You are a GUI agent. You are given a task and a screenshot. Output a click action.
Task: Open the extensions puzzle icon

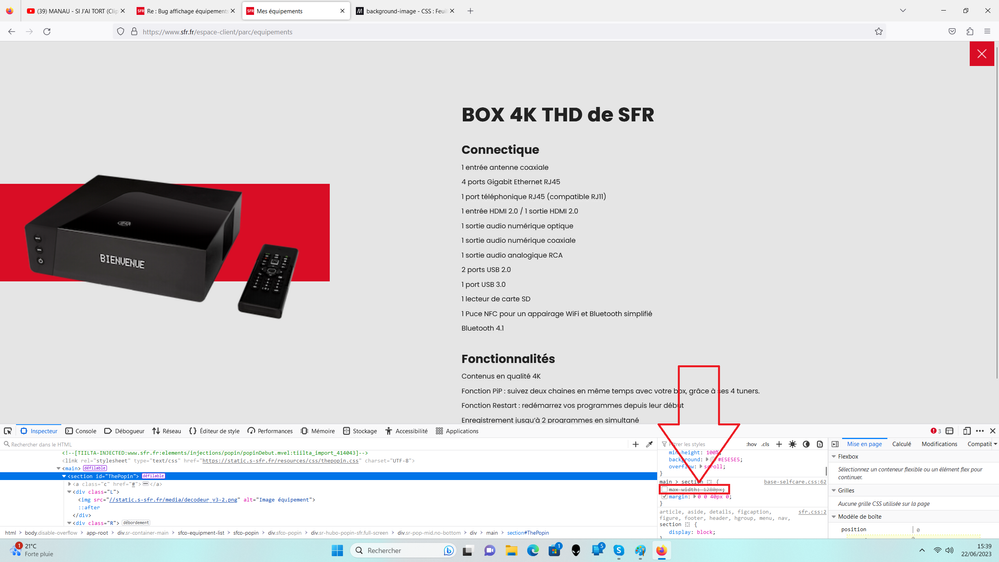(x=970, y=31)
